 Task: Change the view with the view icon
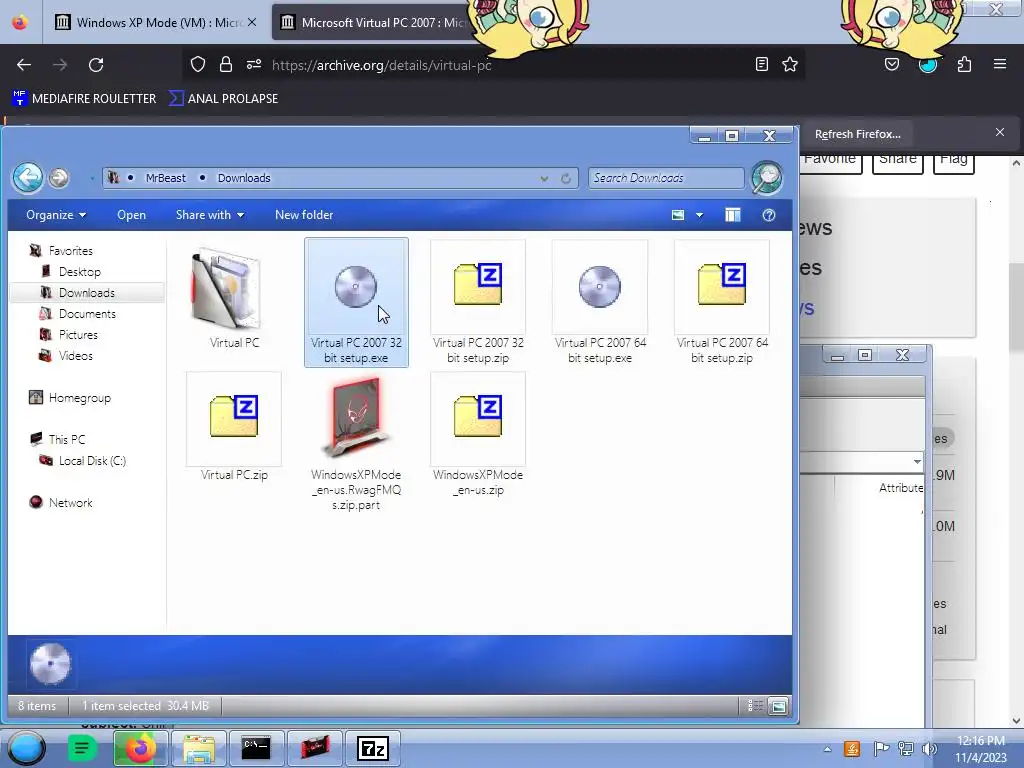[x=678, y=215]
